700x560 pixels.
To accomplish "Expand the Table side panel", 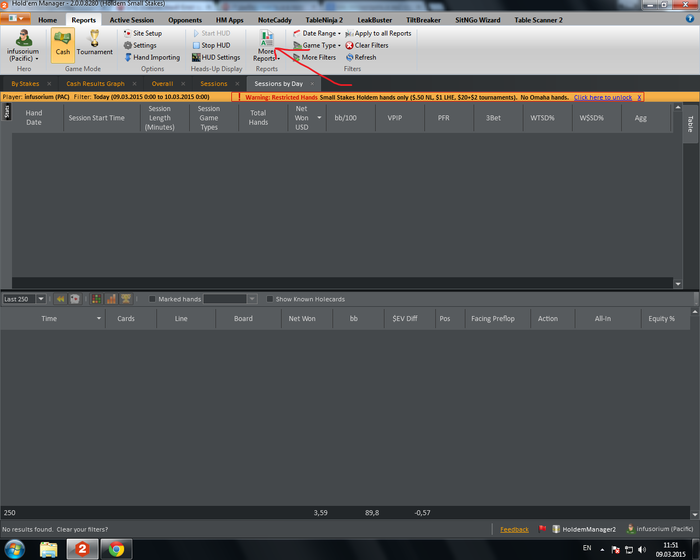I will [x=690, y=124].
